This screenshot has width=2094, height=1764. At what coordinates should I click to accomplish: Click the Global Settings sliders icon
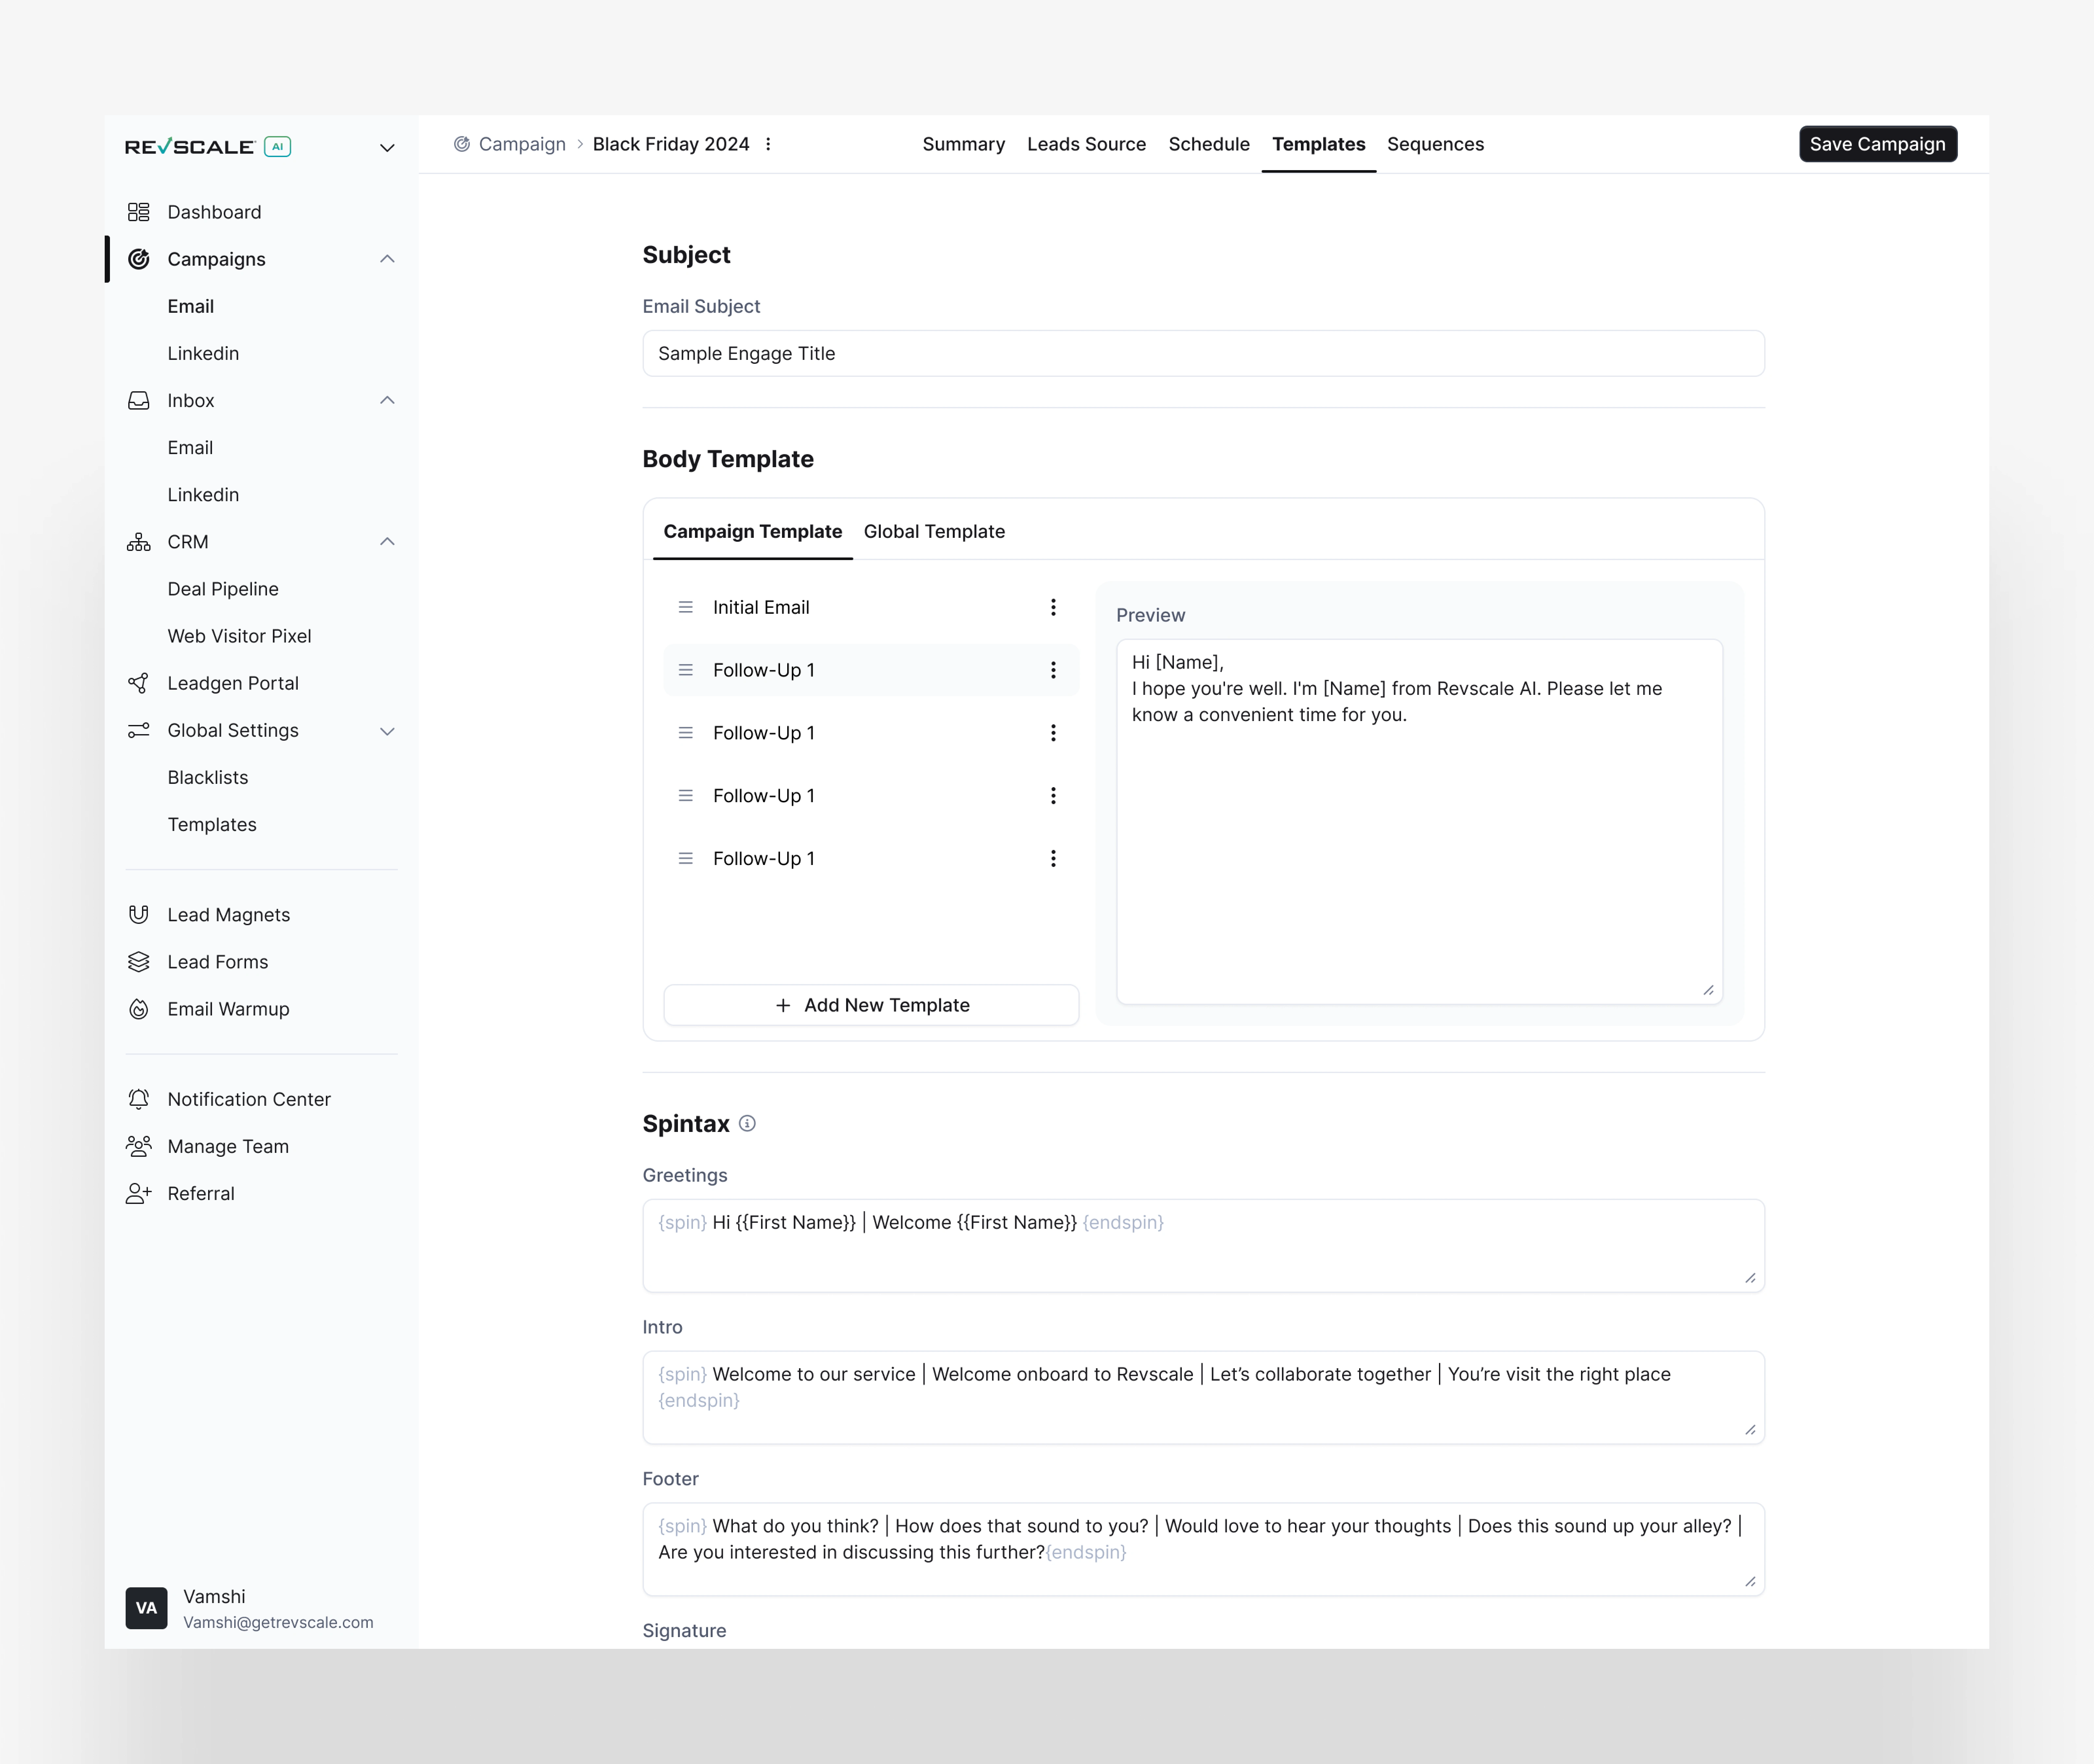[x=139, y=730]
